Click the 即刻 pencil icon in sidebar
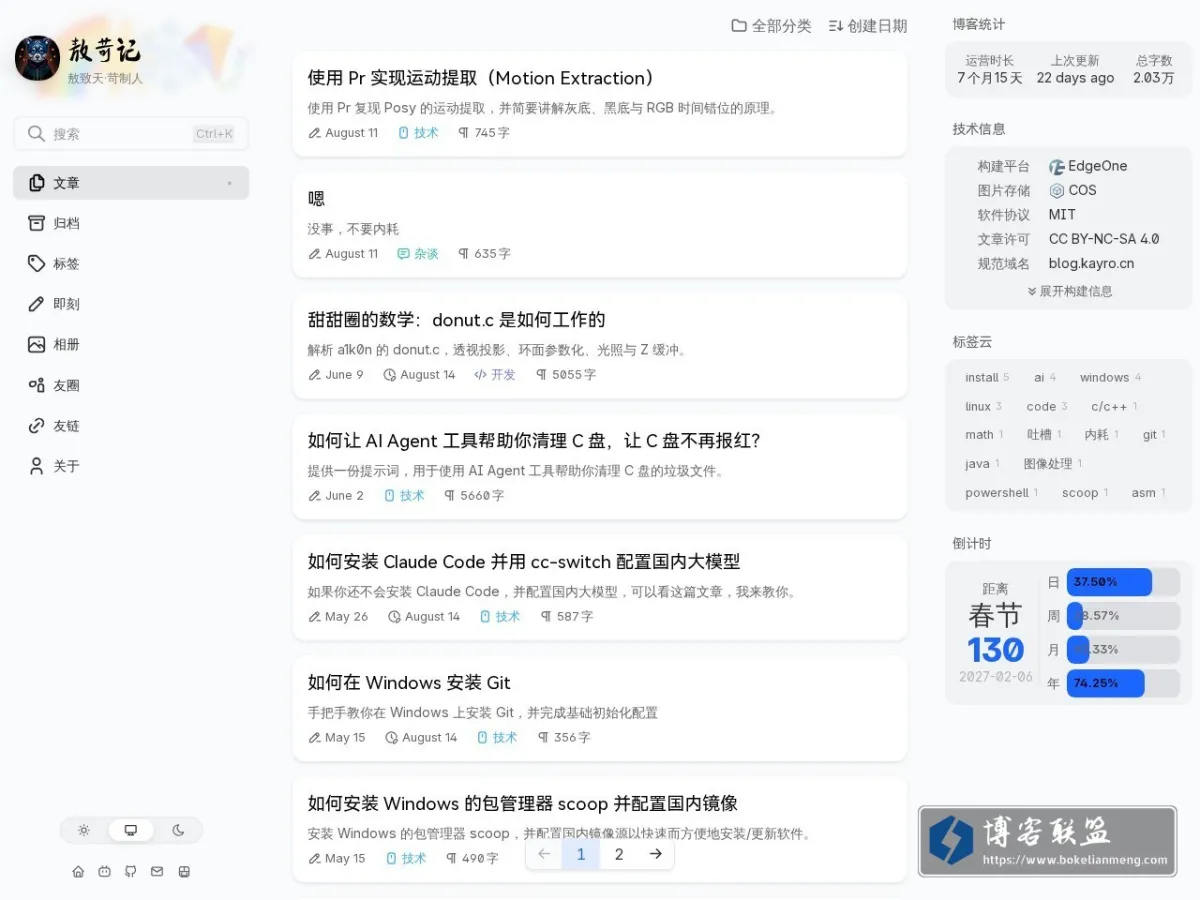This screenshot has width=1200, height=900. point(37,304)
